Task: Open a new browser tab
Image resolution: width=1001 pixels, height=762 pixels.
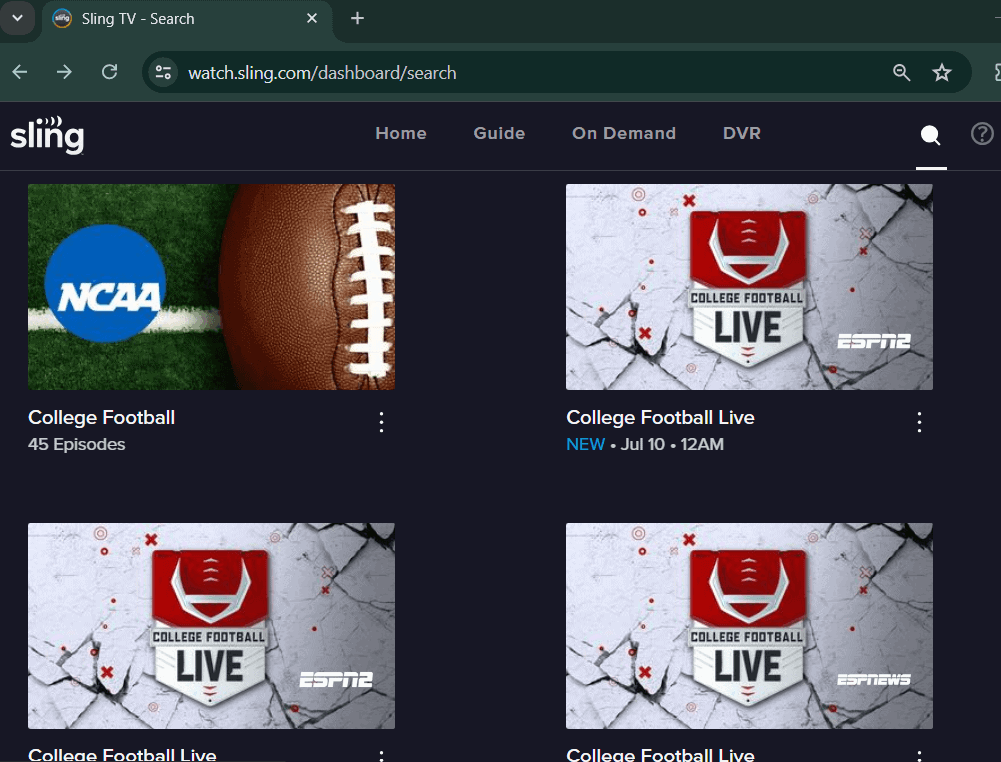Action: click(x=358, y=19)
